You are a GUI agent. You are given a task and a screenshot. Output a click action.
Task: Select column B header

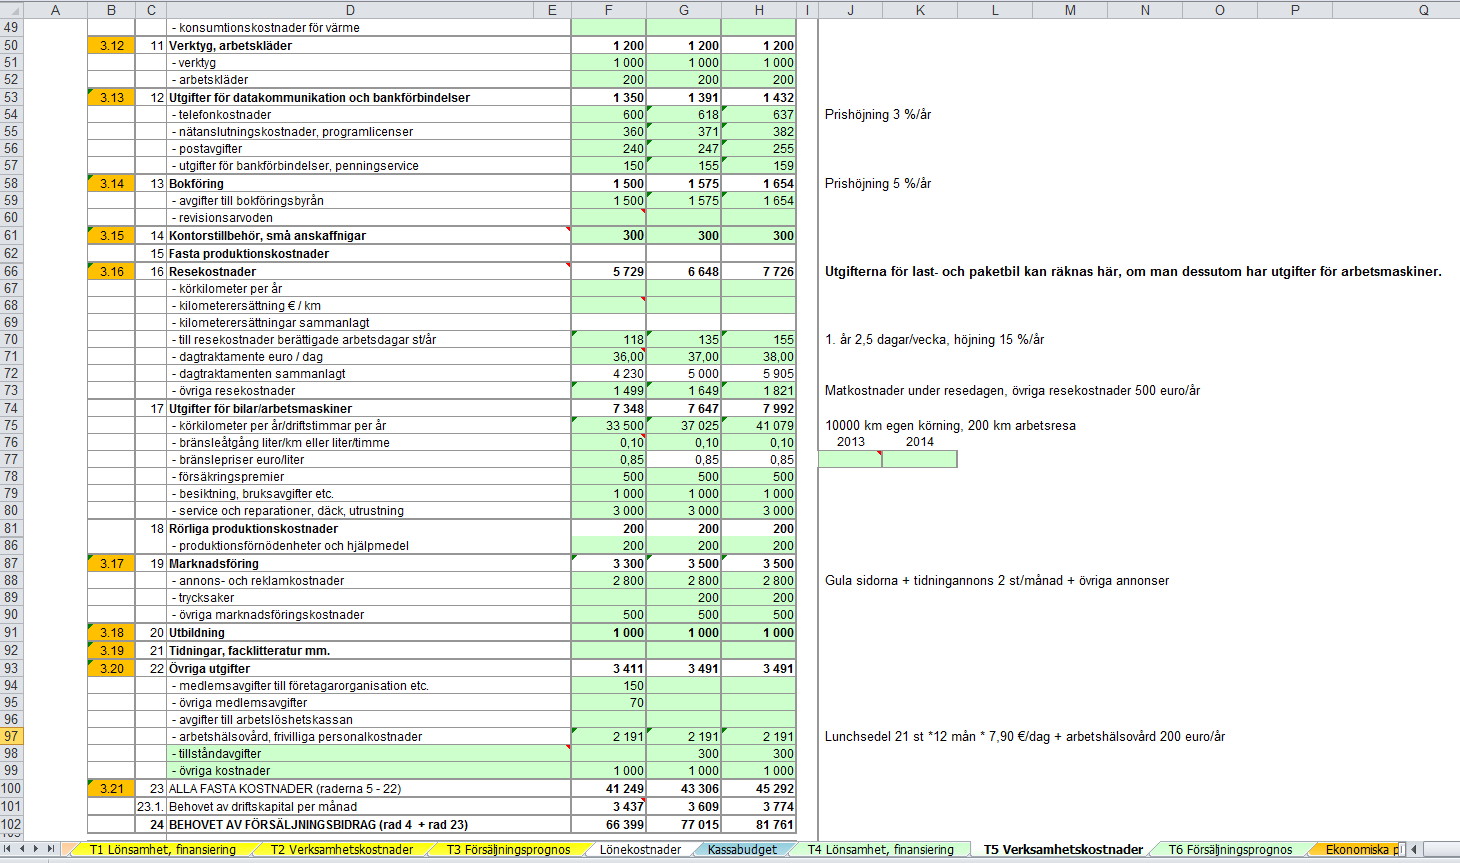click(111, 10)
